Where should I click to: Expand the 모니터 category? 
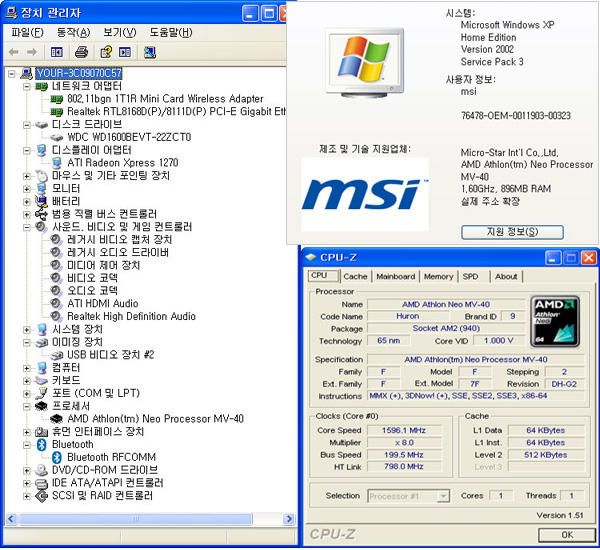(x=26, y=189)
